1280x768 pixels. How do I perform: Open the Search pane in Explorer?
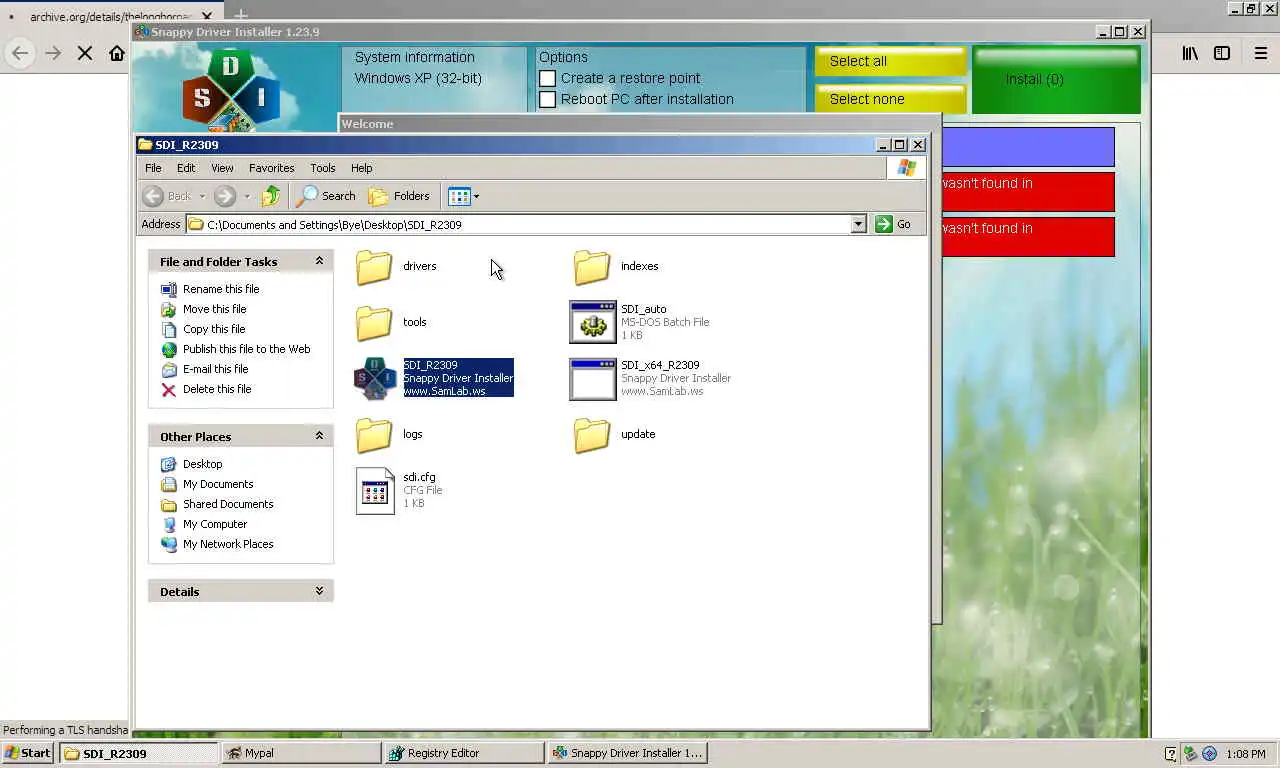[x=326, y=196]
